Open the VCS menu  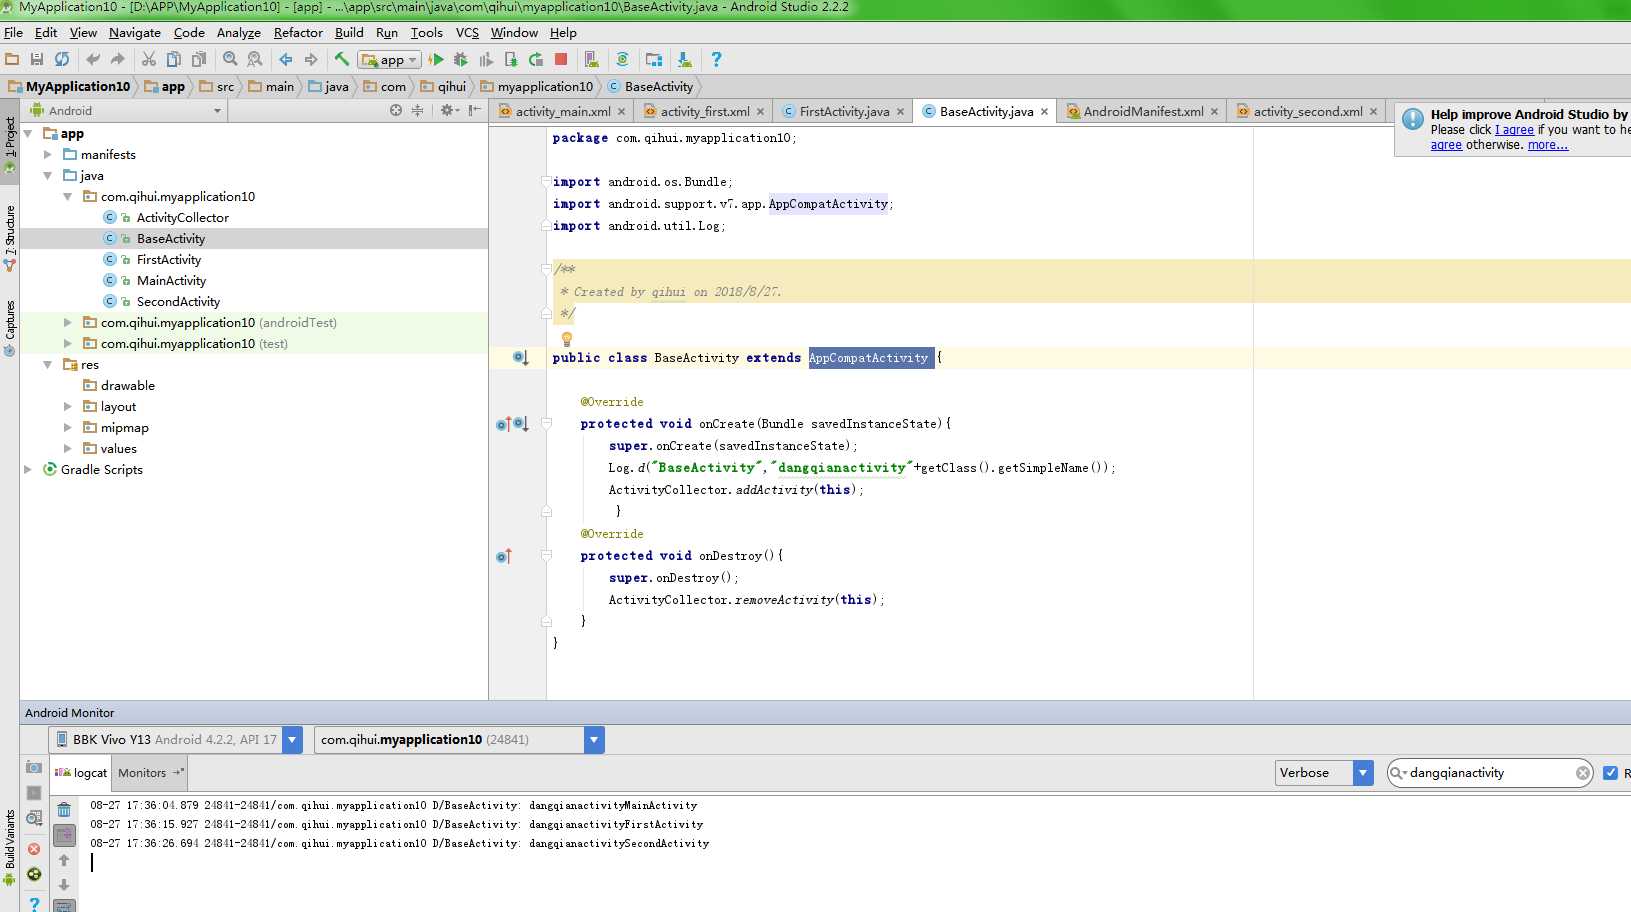point(467,33)
